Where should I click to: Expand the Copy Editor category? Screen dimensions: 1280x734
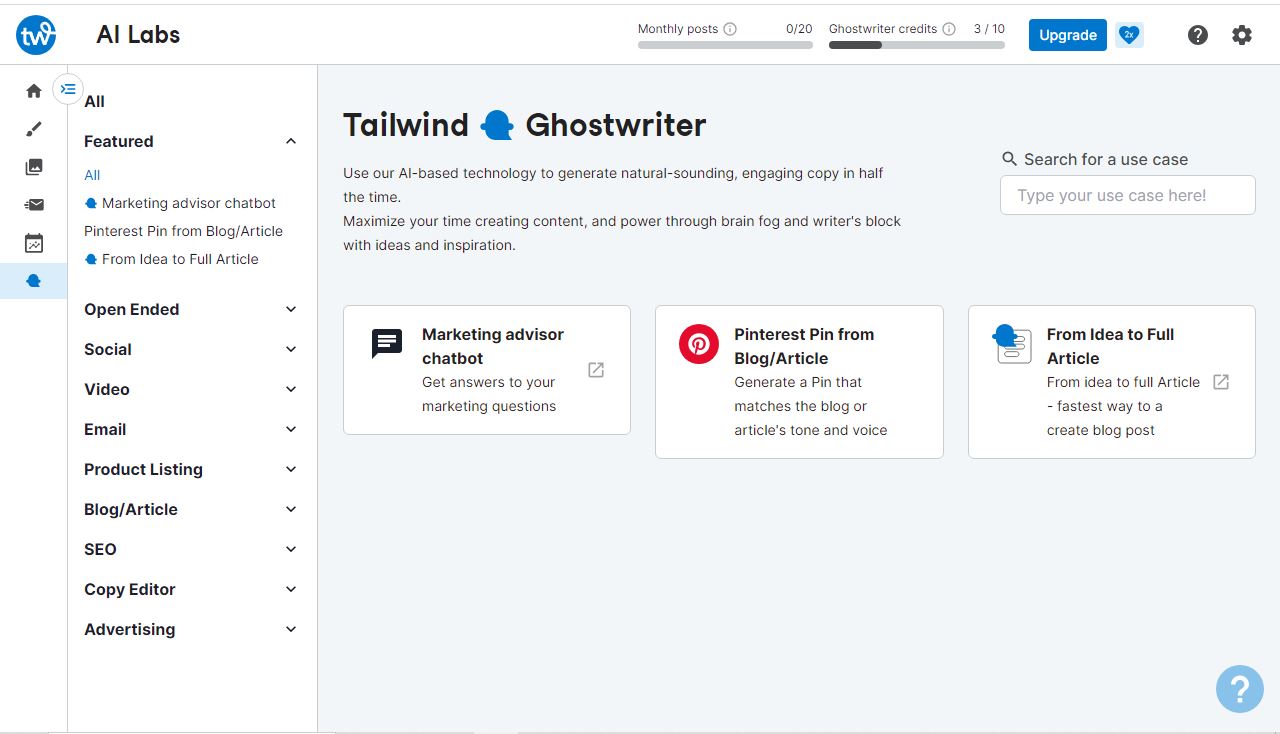(291, 589)
